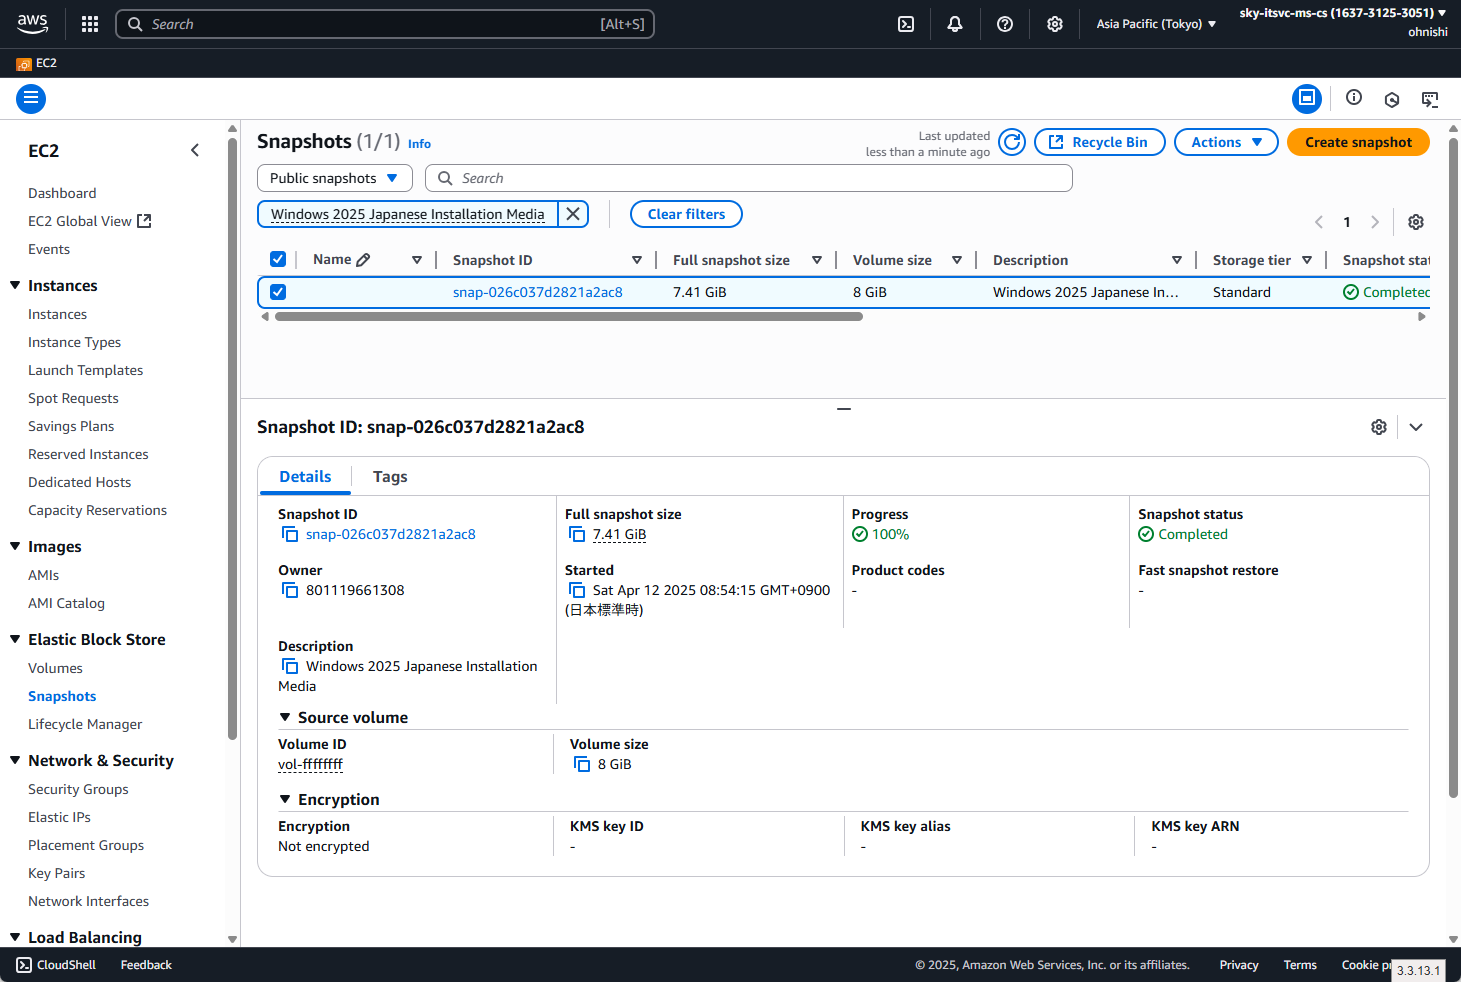
Task: Refresh the snapshots list
Action: tap(1011, 142)
